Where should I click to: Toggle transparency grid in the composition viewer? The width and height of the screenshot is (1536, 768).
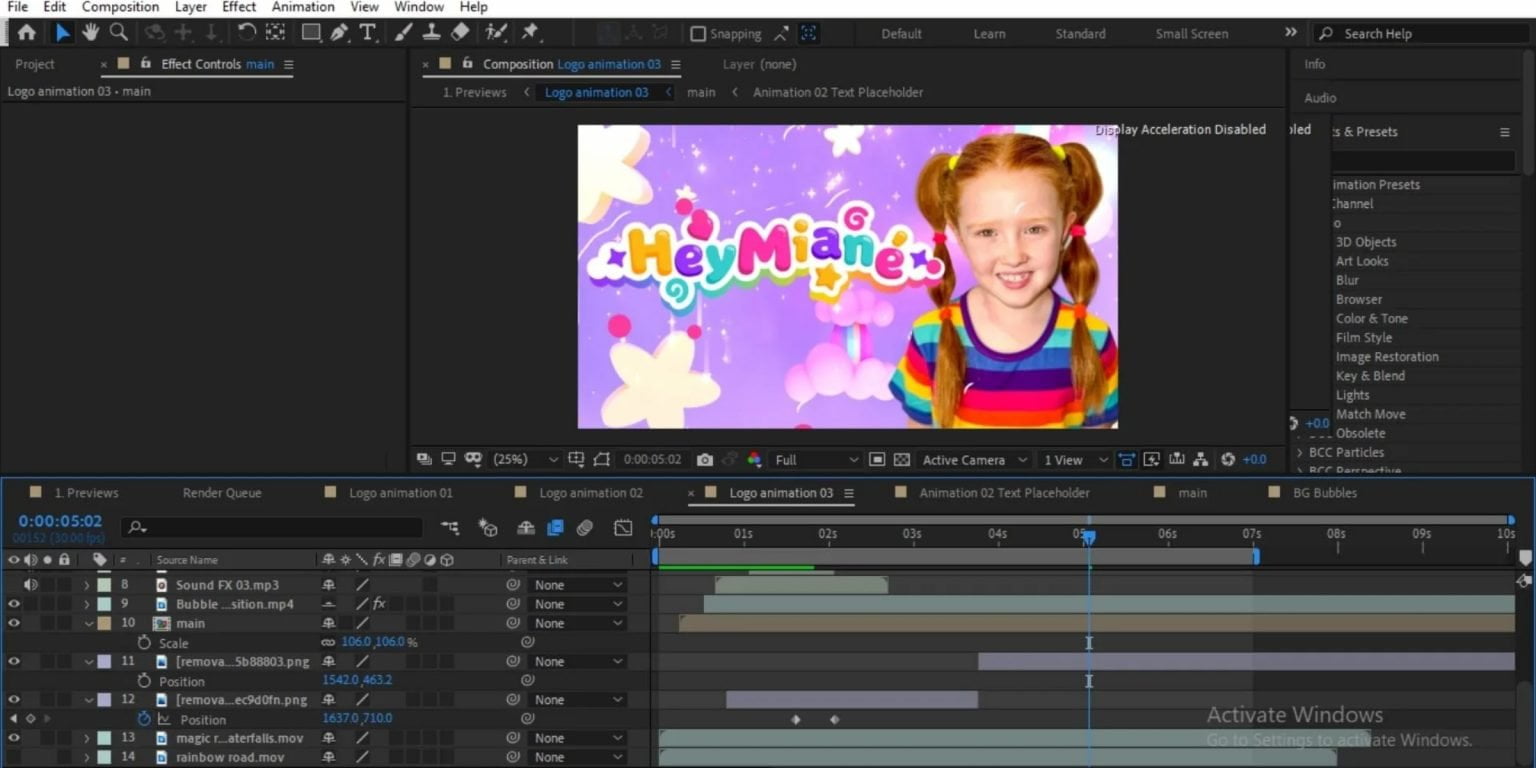click(902, 460)
